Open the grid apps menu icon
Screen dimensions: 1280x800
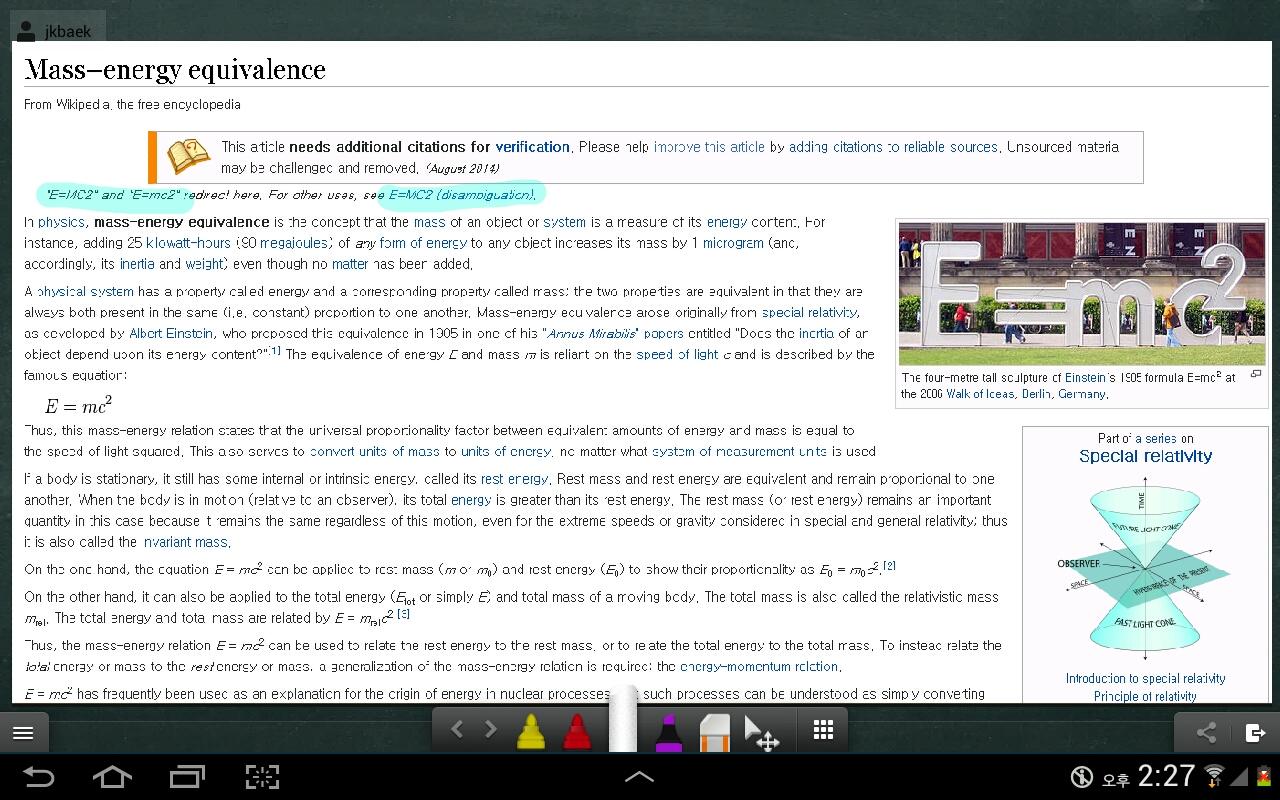(x=823, y=730)
